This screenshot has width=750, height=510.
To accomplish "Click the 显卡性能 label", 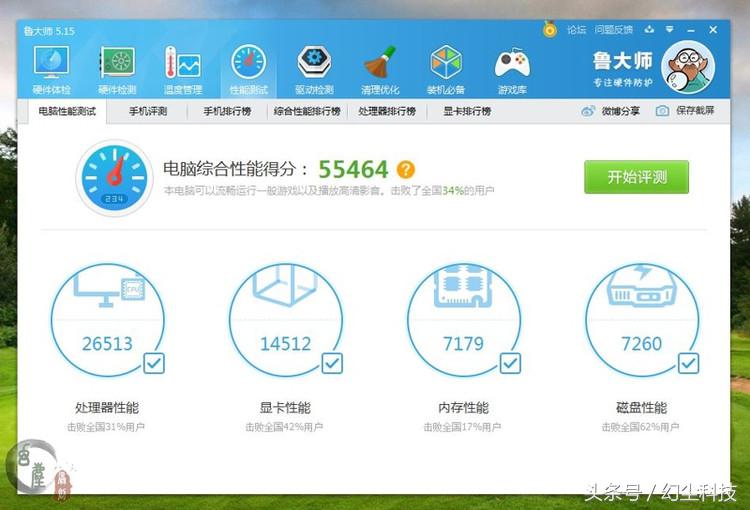I will click(285, 408).
